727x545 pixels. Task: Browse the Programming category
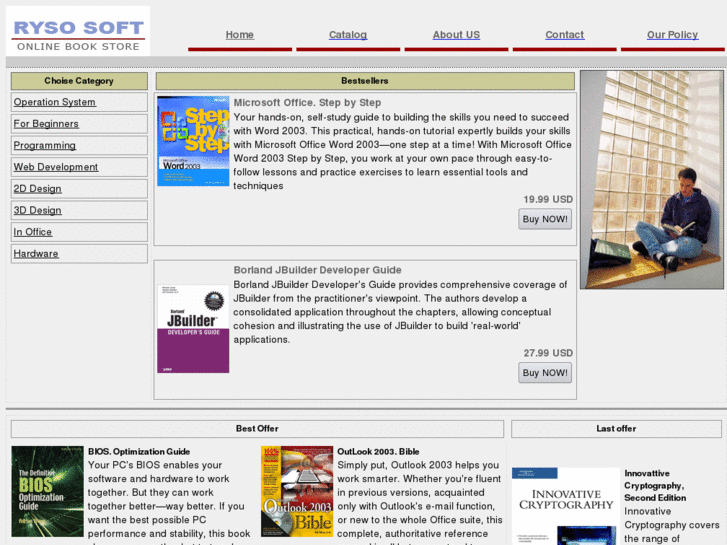(45, 145)
